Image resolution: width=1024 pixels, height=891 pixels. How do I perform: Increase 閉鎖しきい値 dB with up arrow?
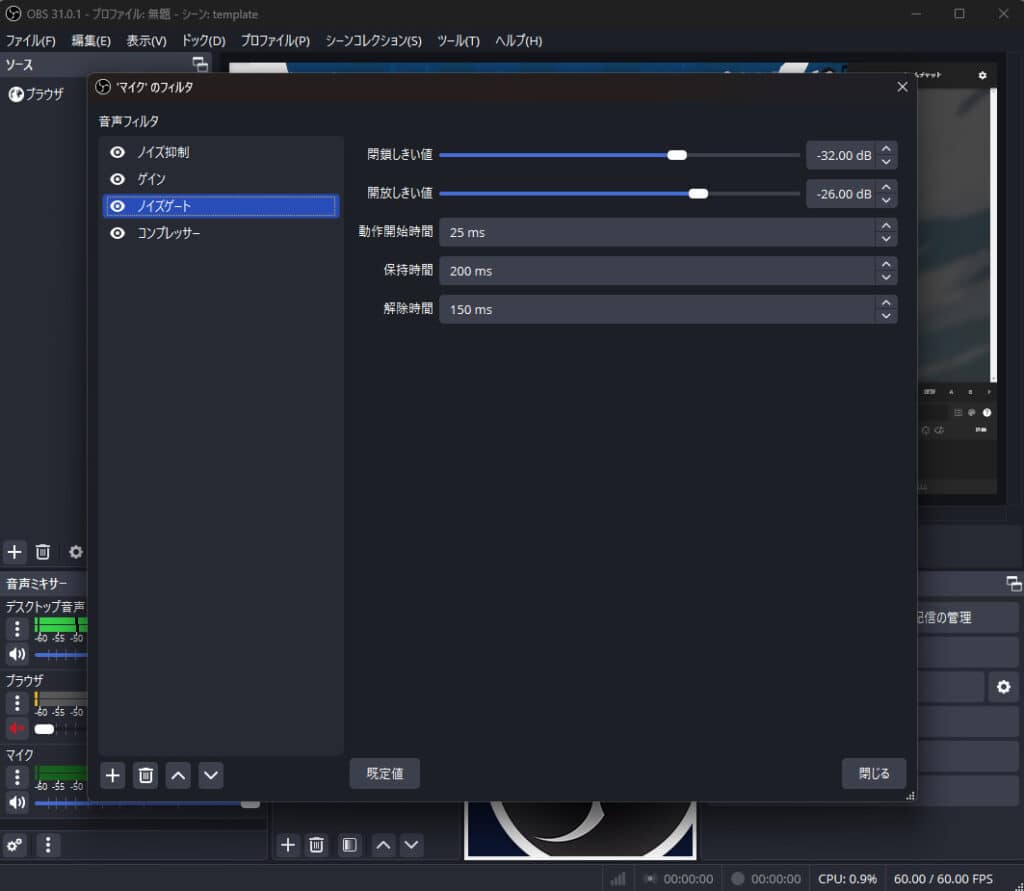click(x=885, y=149)
